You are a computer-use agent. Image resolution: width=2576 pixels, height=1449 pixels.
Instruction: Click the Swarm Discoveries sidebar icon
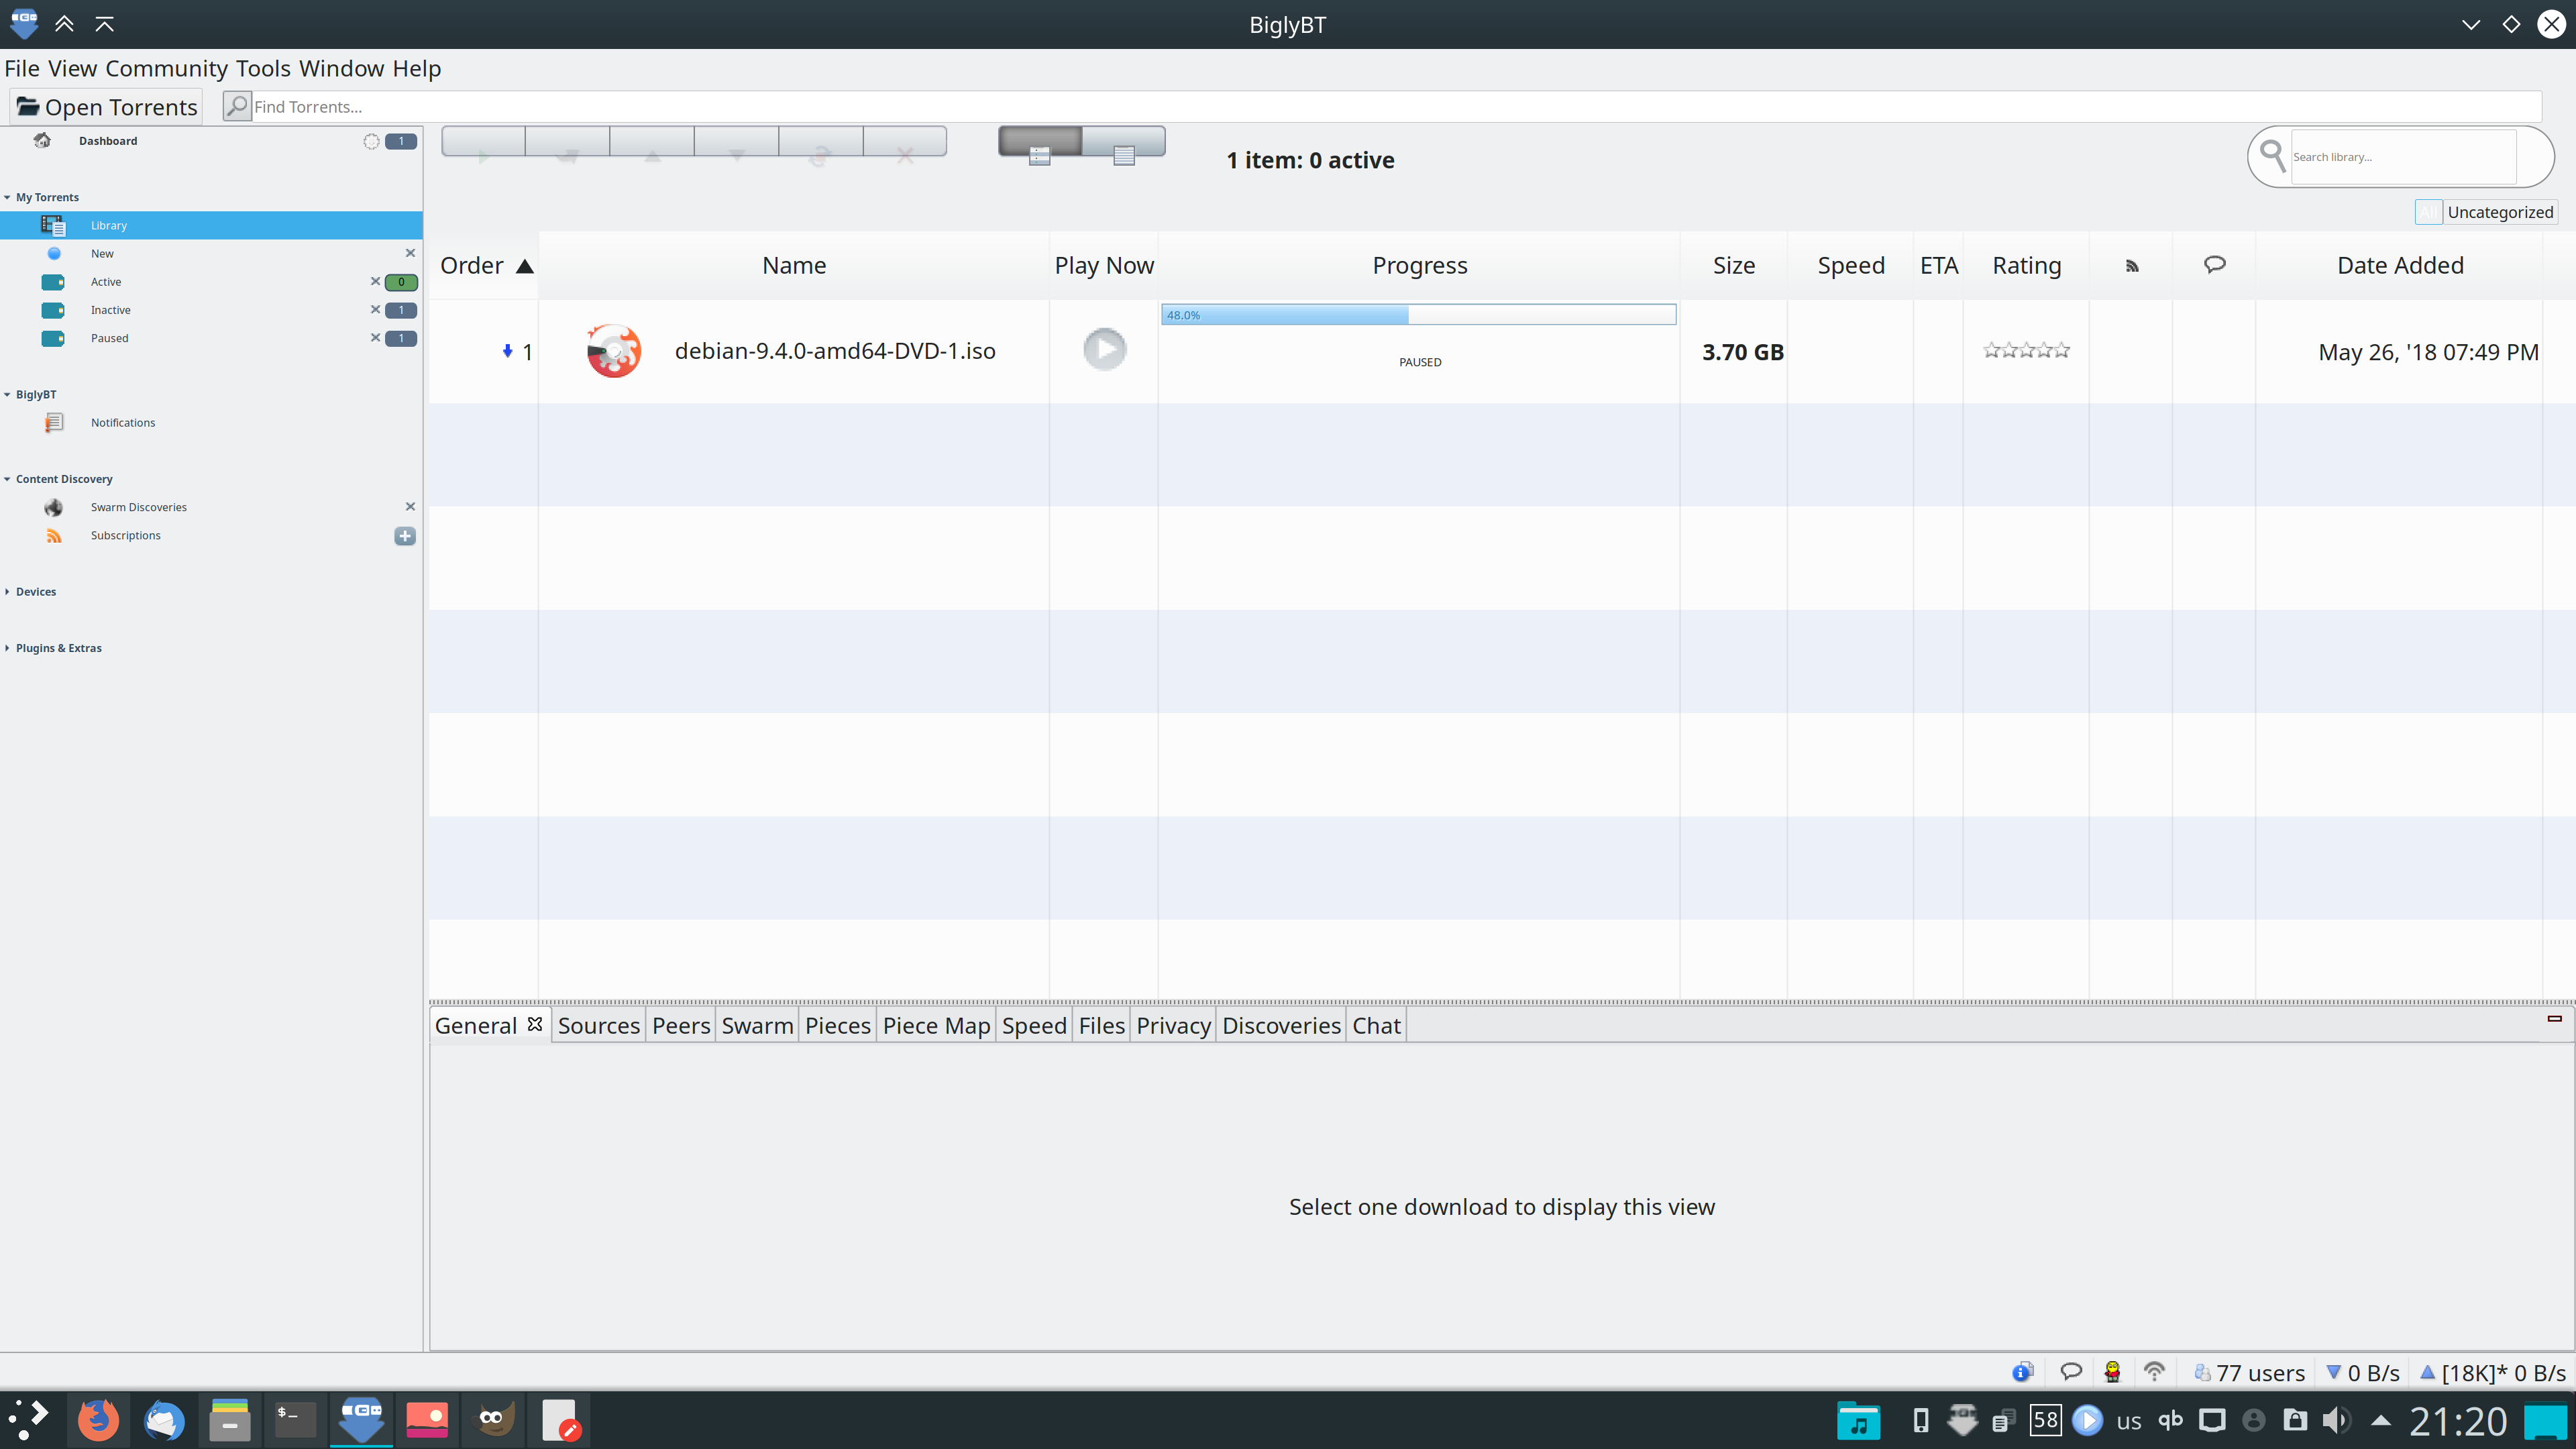(x=54, y=507)
